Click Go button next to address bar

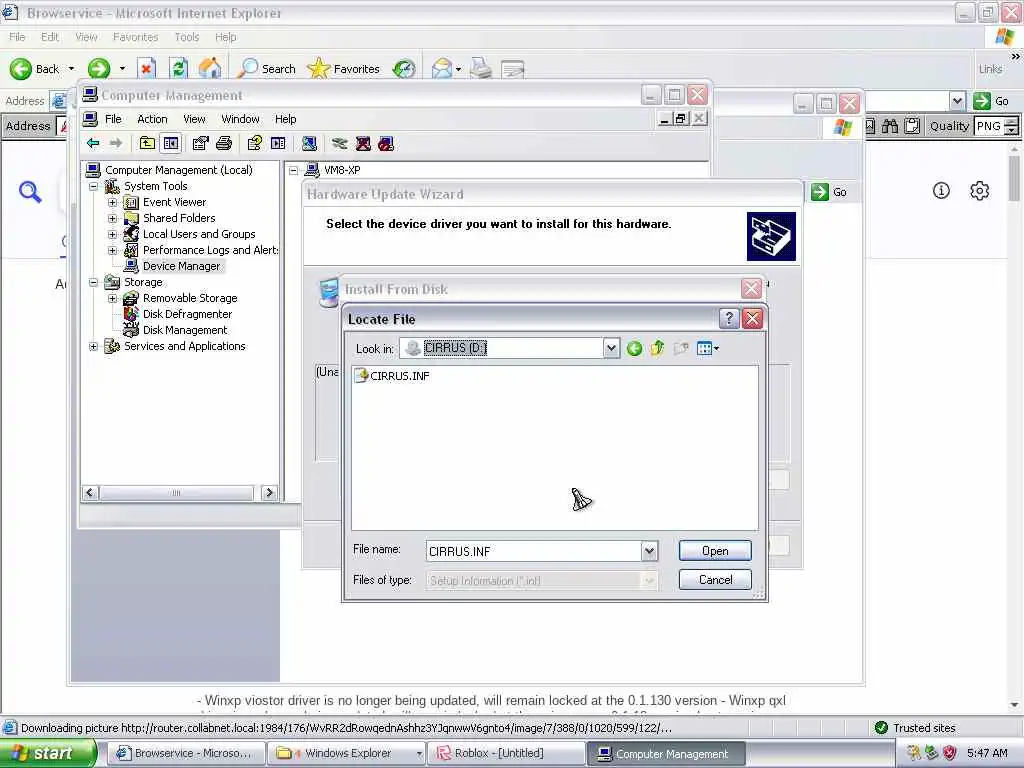click(x=991, y=101)
